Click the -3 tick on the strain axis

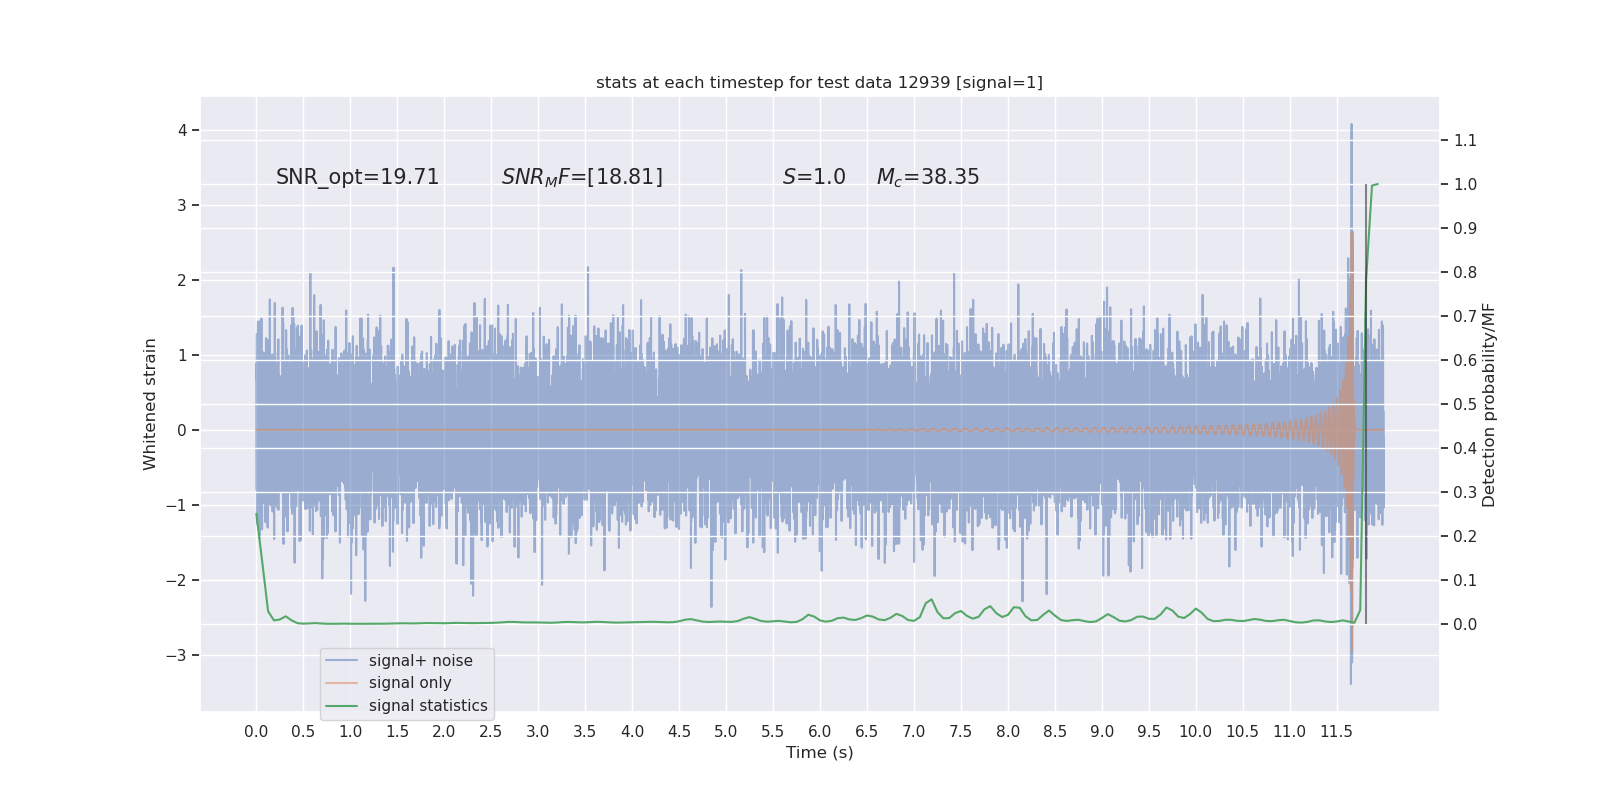click(x=176, y=655)
